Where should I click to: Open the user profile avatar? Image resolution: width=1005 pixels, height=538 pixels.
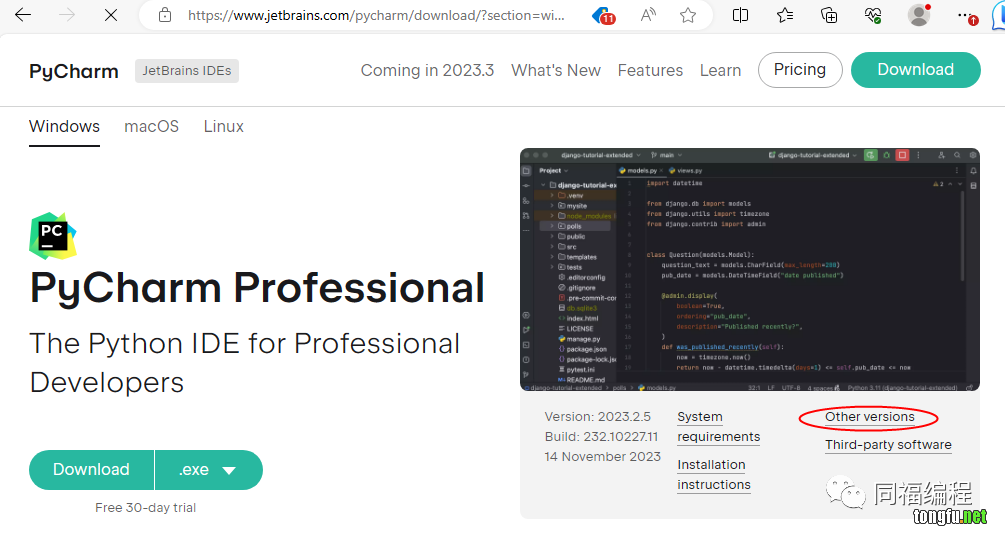(x=918, y=15)
